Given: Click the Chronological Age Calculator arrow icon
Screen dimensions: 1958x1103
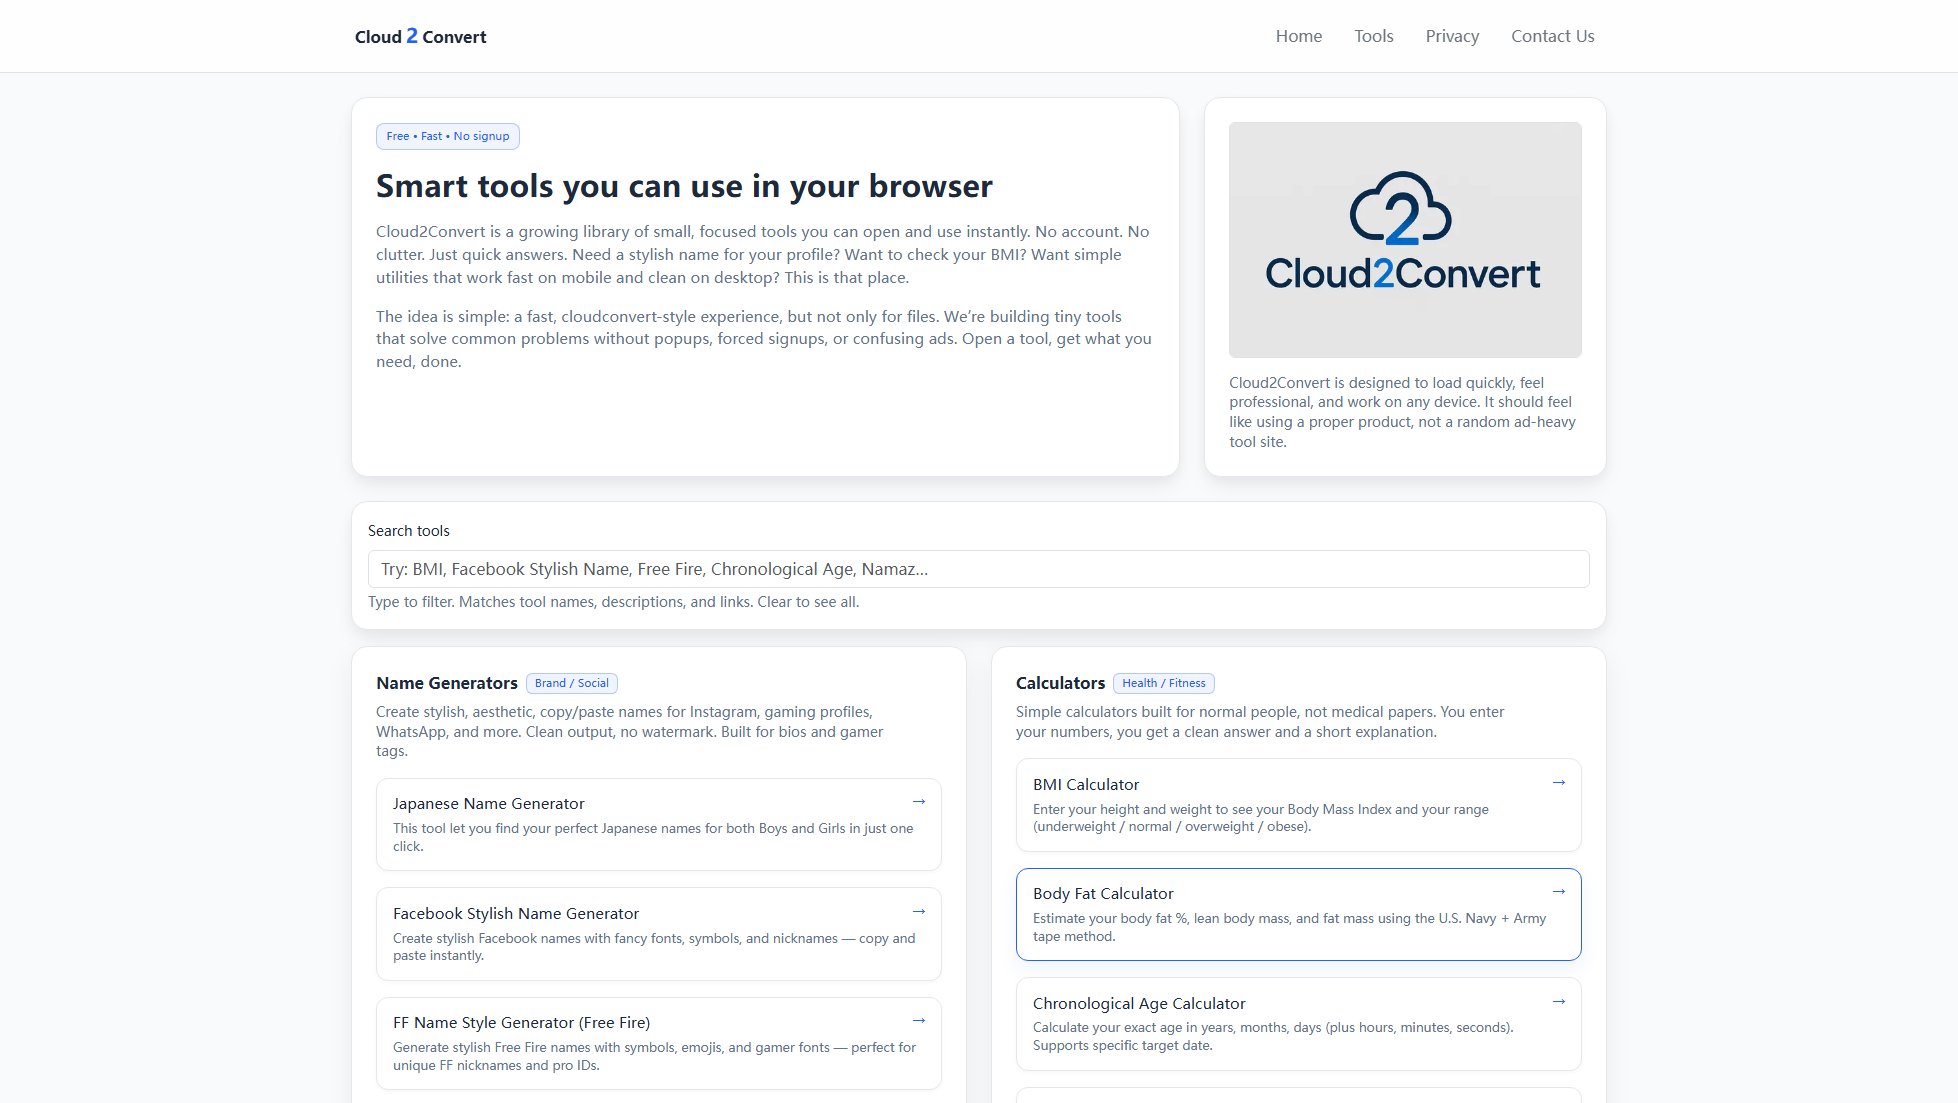Looking at the screenshot, I should [1559, 1001].
